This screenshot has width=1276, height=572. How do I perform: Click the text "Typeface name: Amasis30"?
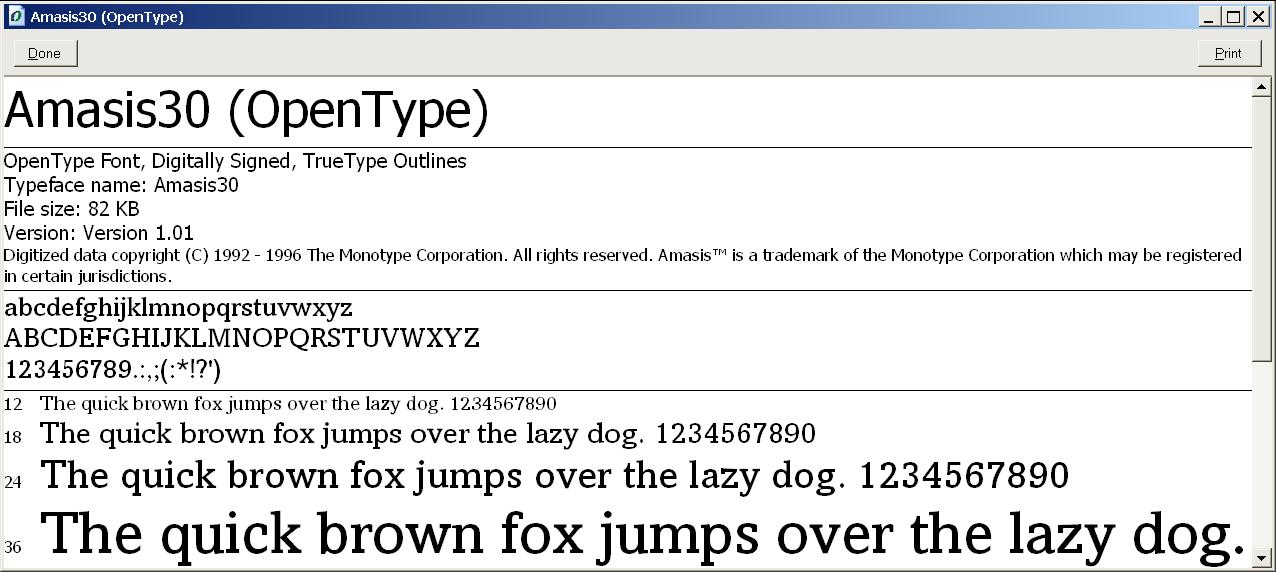122,185
